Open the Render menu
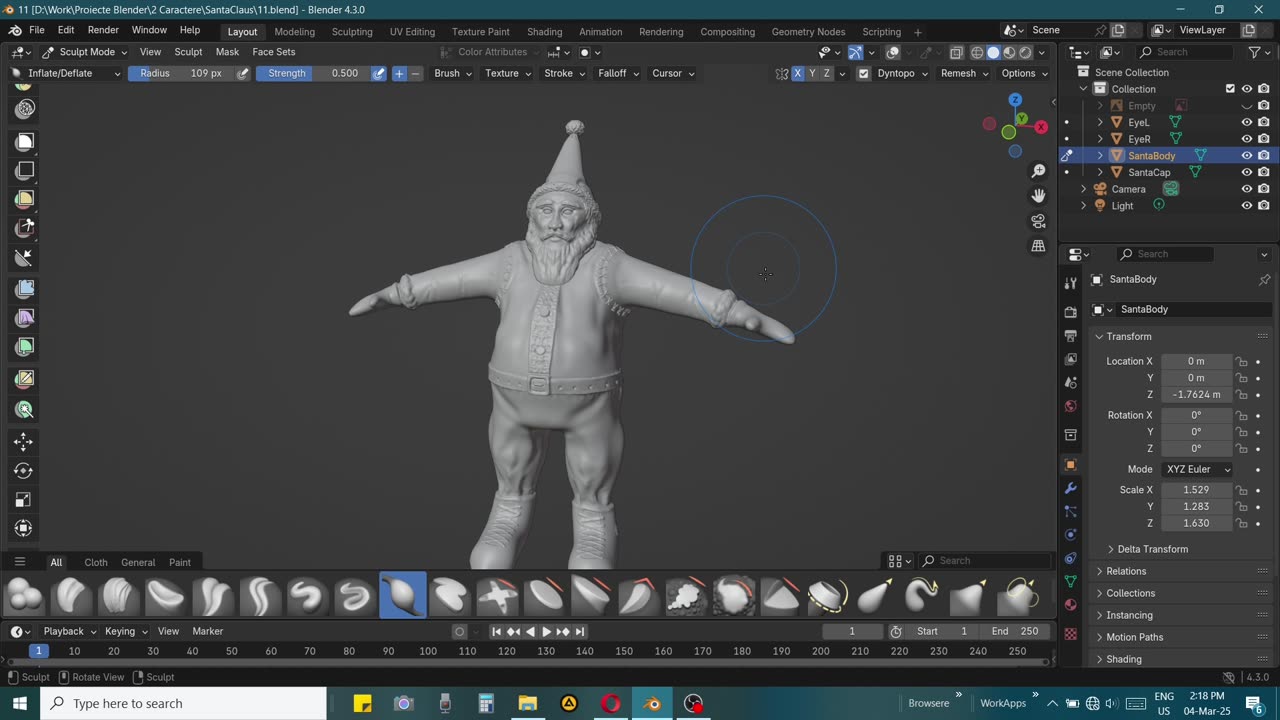 pyautogui.click(x=103, y=30)
